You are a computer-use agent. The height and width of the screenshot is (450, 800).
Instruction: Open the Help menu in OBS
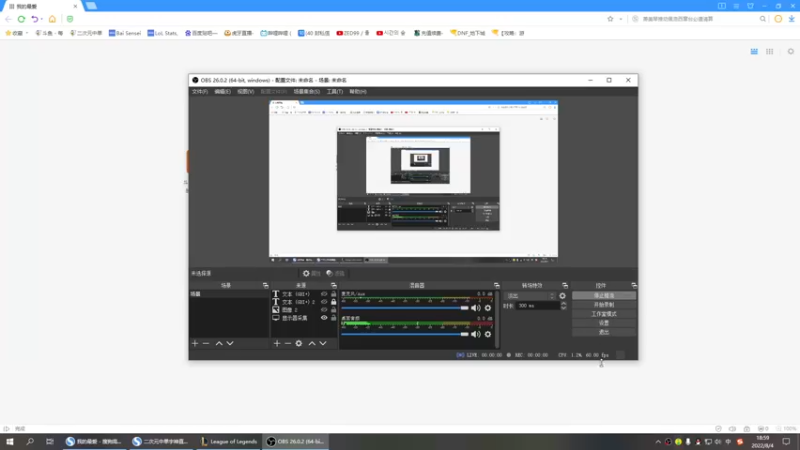coord(358,92)
